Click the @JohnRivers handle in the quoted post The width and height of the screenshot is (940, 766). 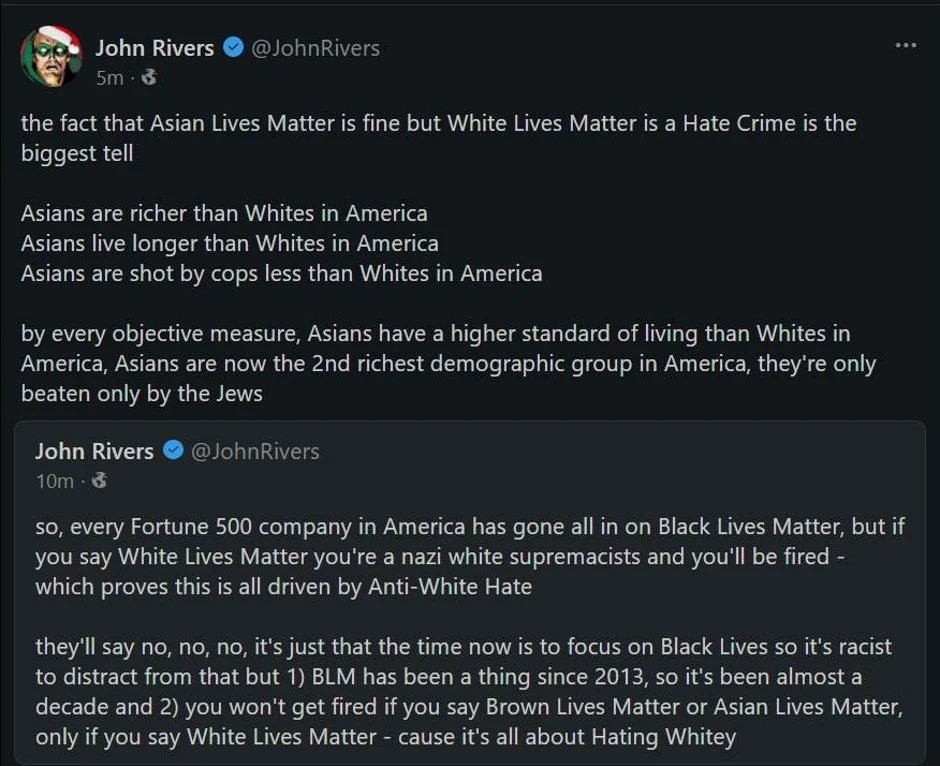pos(255,451)
